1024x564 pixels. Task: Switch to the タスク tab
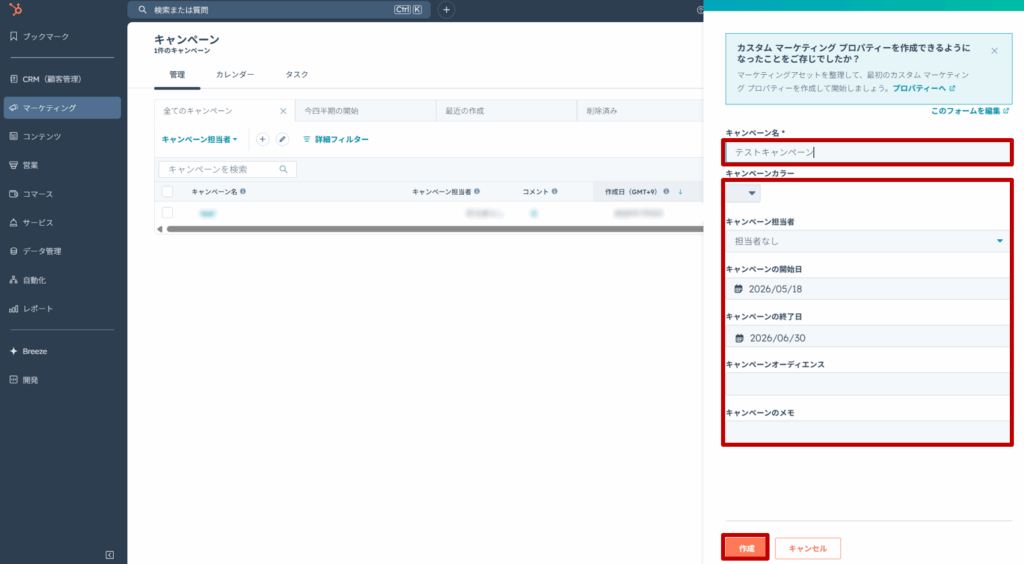point(296,74)
